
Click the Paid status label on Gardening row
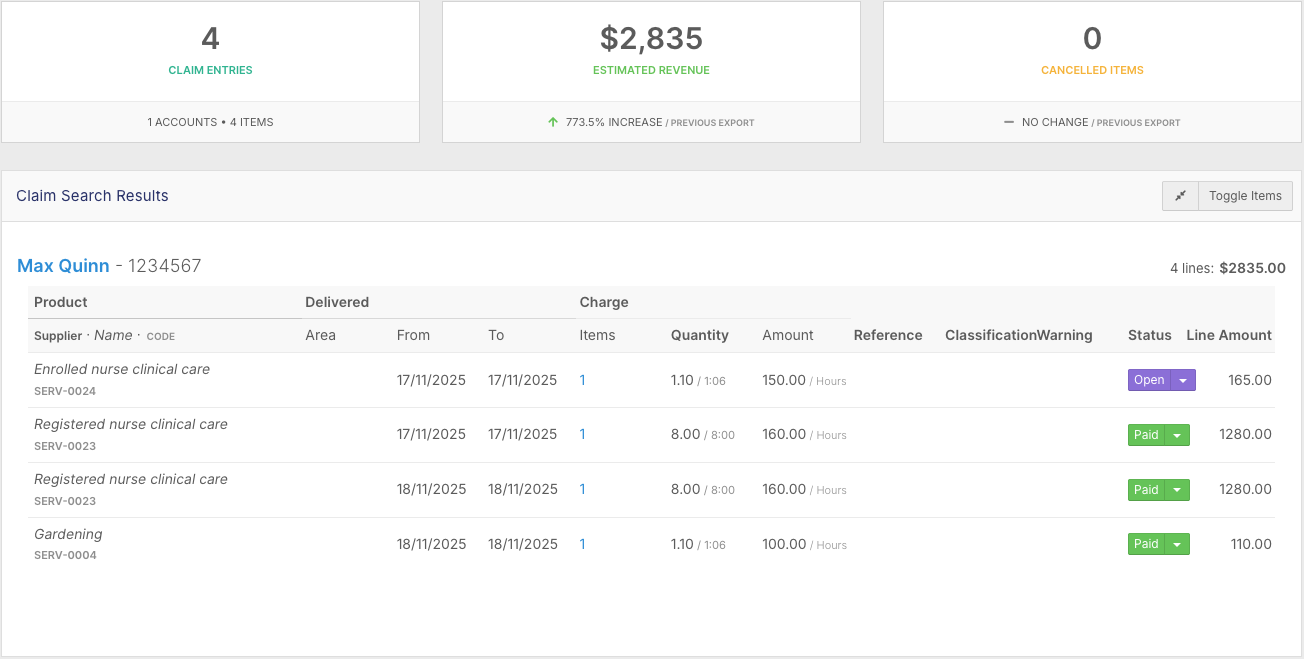(x=1146, y=545)
